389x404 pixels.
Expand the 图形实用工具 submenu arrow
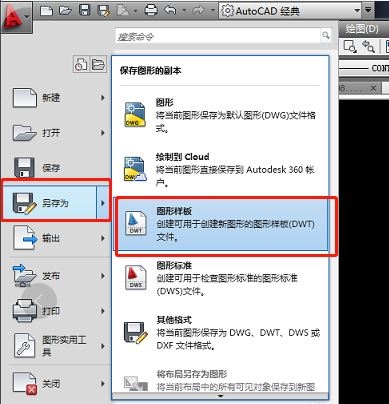coord(103,346)
